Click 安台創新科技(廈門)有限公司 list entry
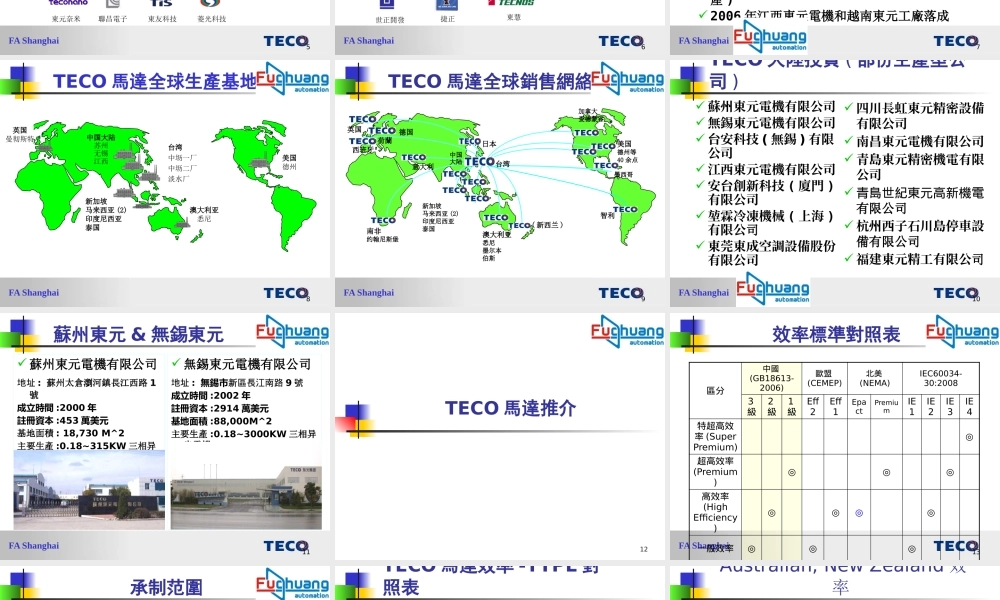Viewport: 1000px width, 600px height. (x=770, y=193)
